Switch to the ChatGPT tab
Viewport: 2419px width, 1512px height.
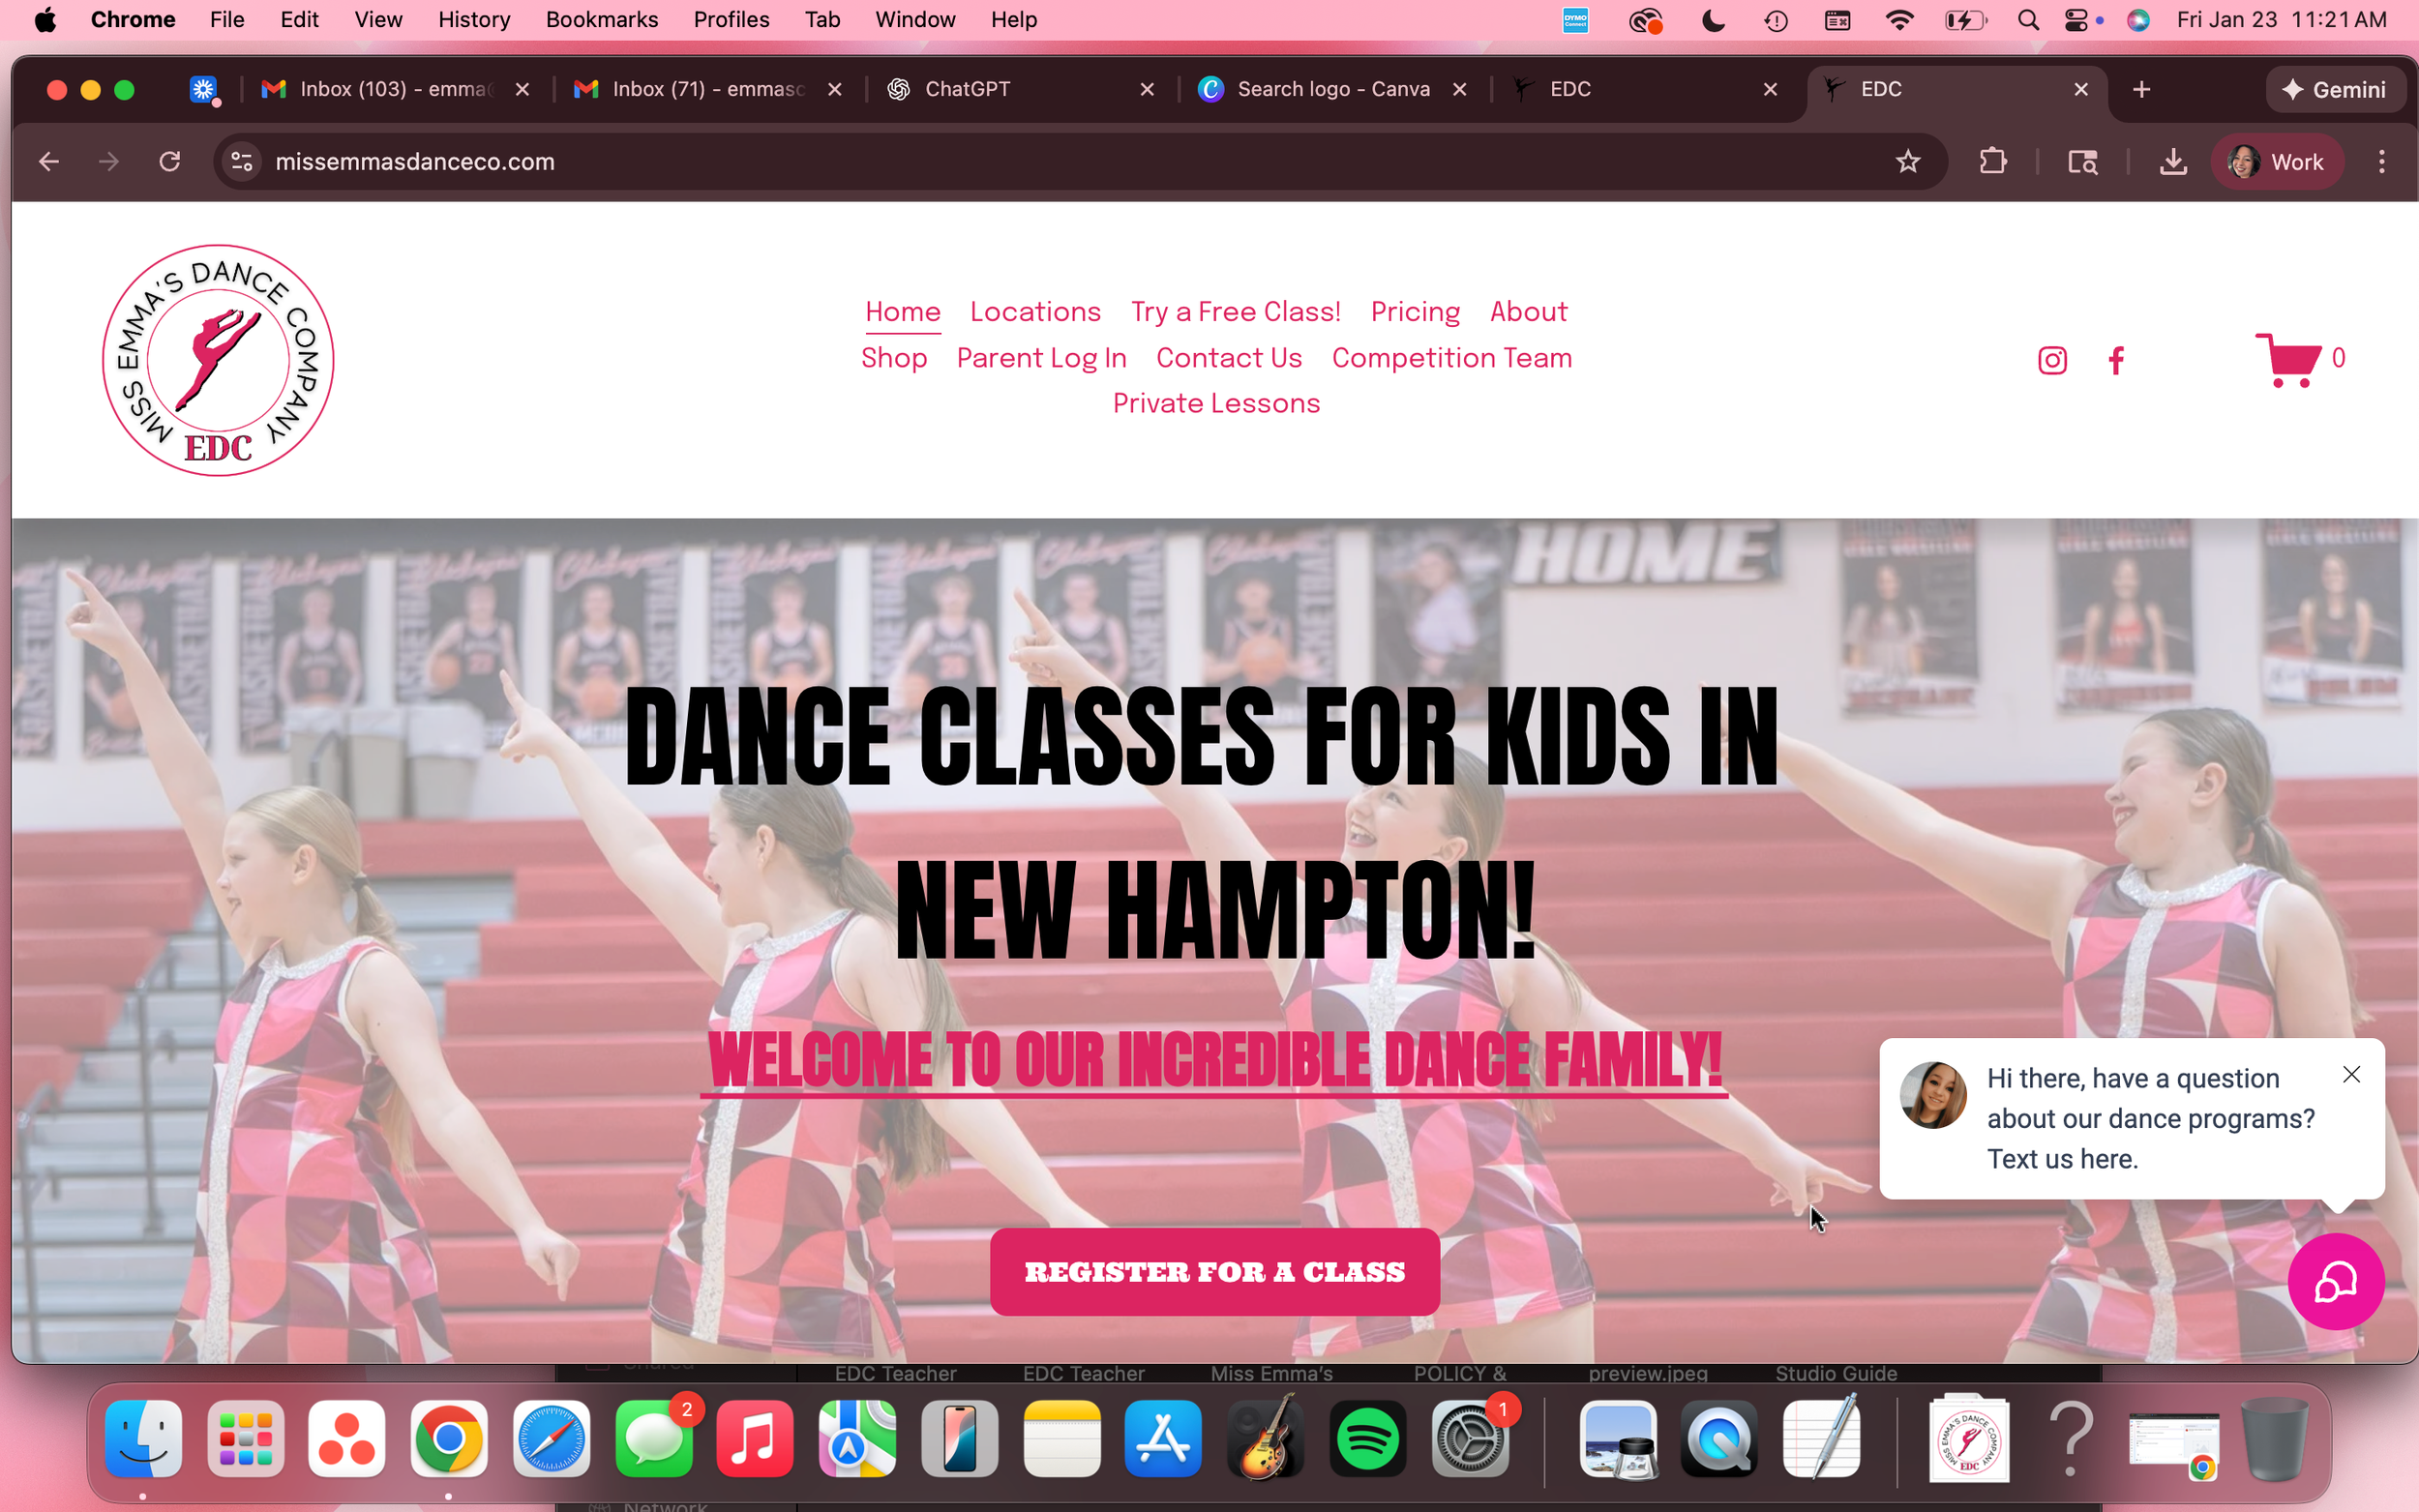pos(970,89)
